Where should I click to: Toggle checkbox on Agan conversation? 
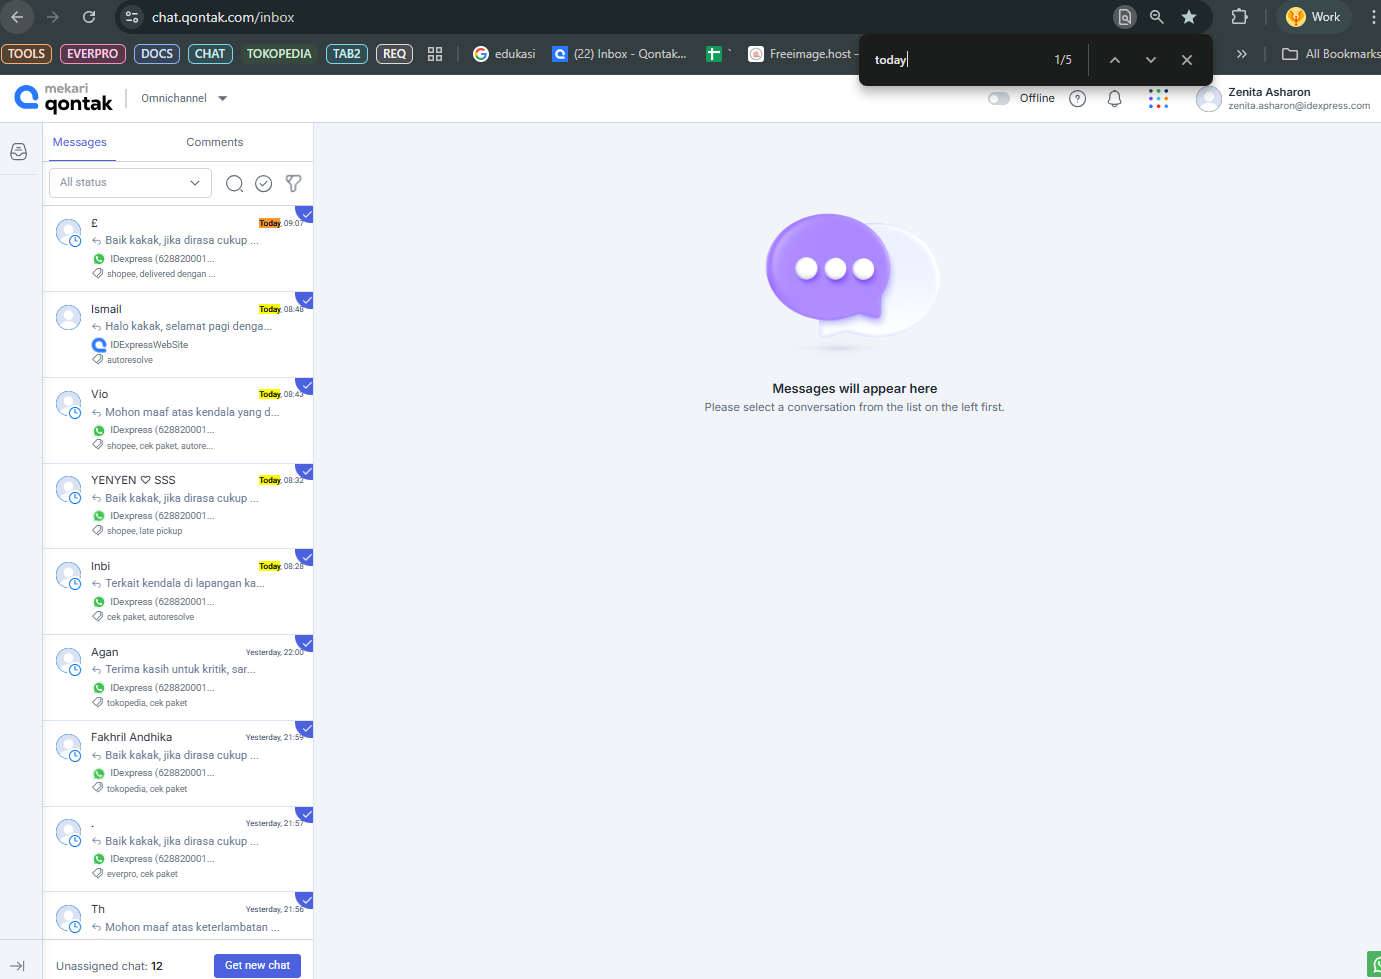[306, 643]
